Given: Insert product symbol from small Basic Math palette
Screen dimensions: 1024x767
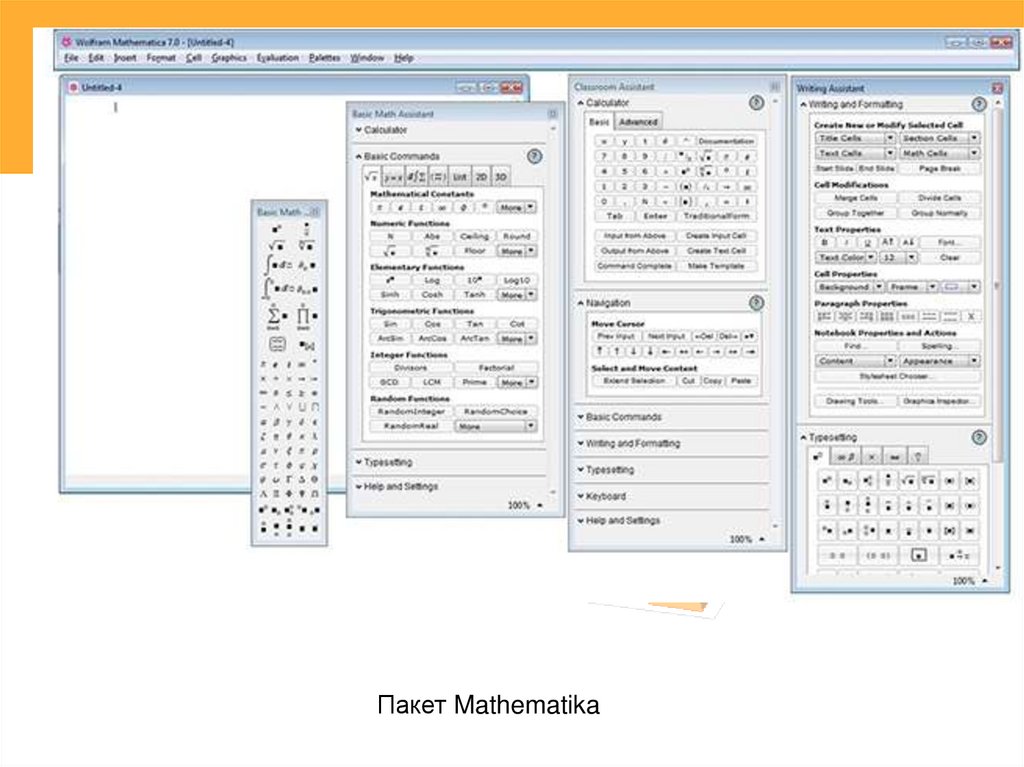Looking at the screenshot, I should point(306,316).
